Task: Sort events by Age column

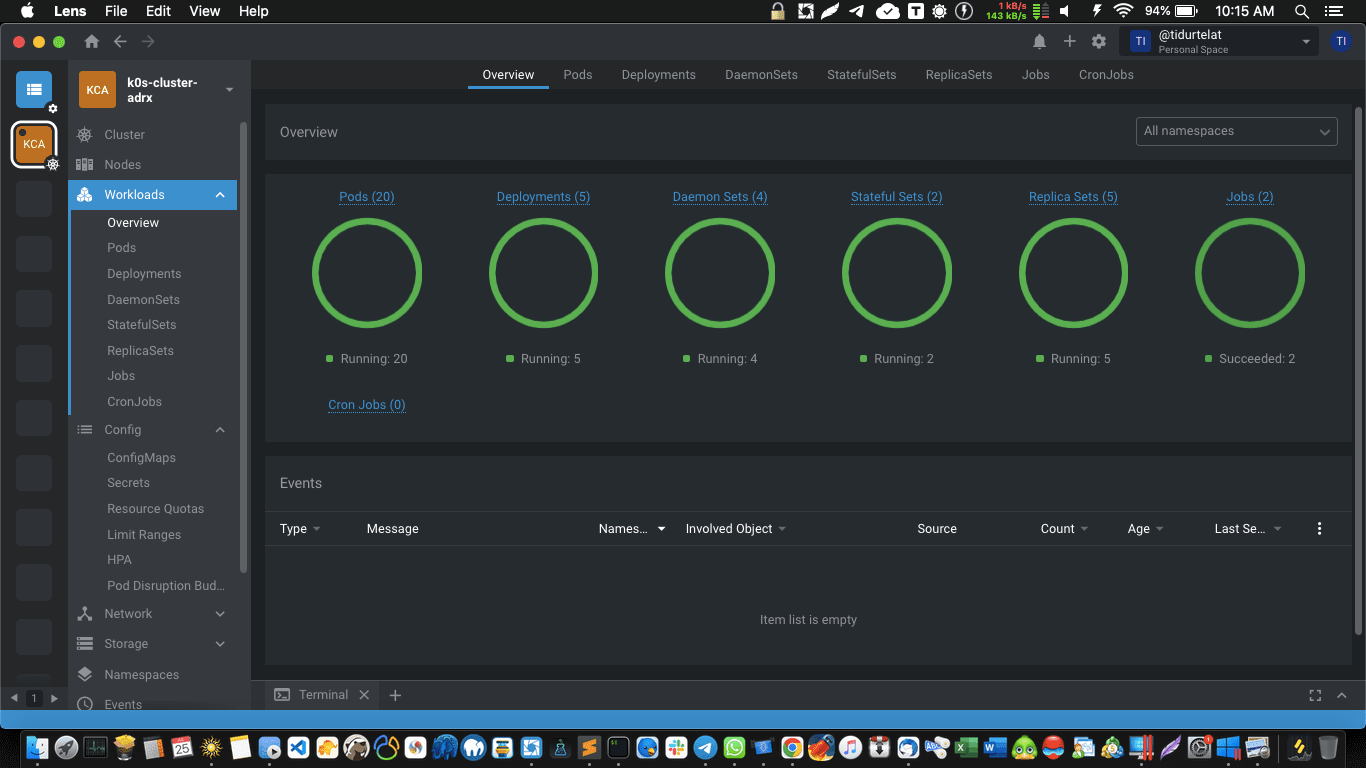Action: point(1145,529)
